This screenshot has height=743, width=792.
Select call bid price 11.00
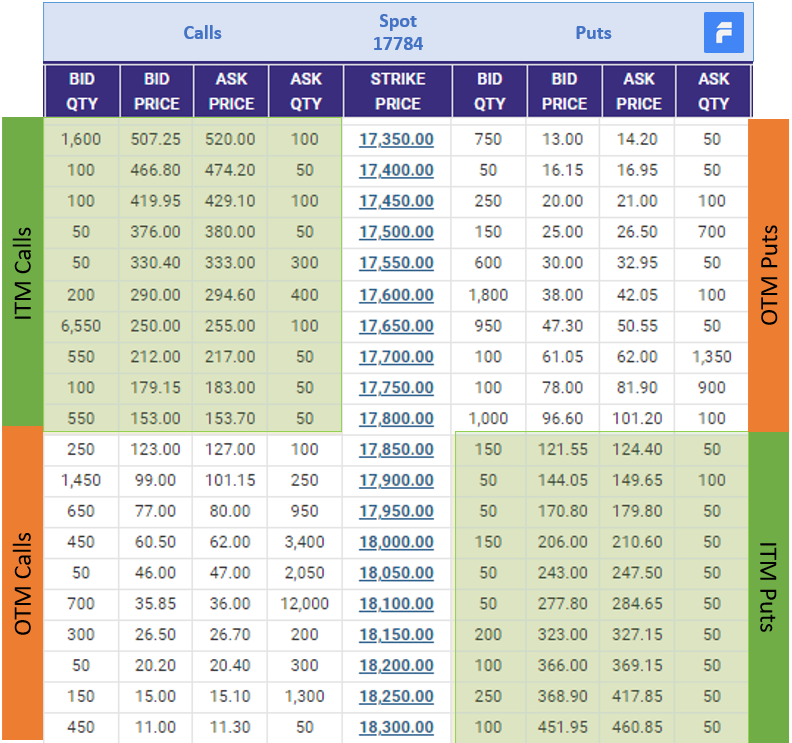click(156, 727)
